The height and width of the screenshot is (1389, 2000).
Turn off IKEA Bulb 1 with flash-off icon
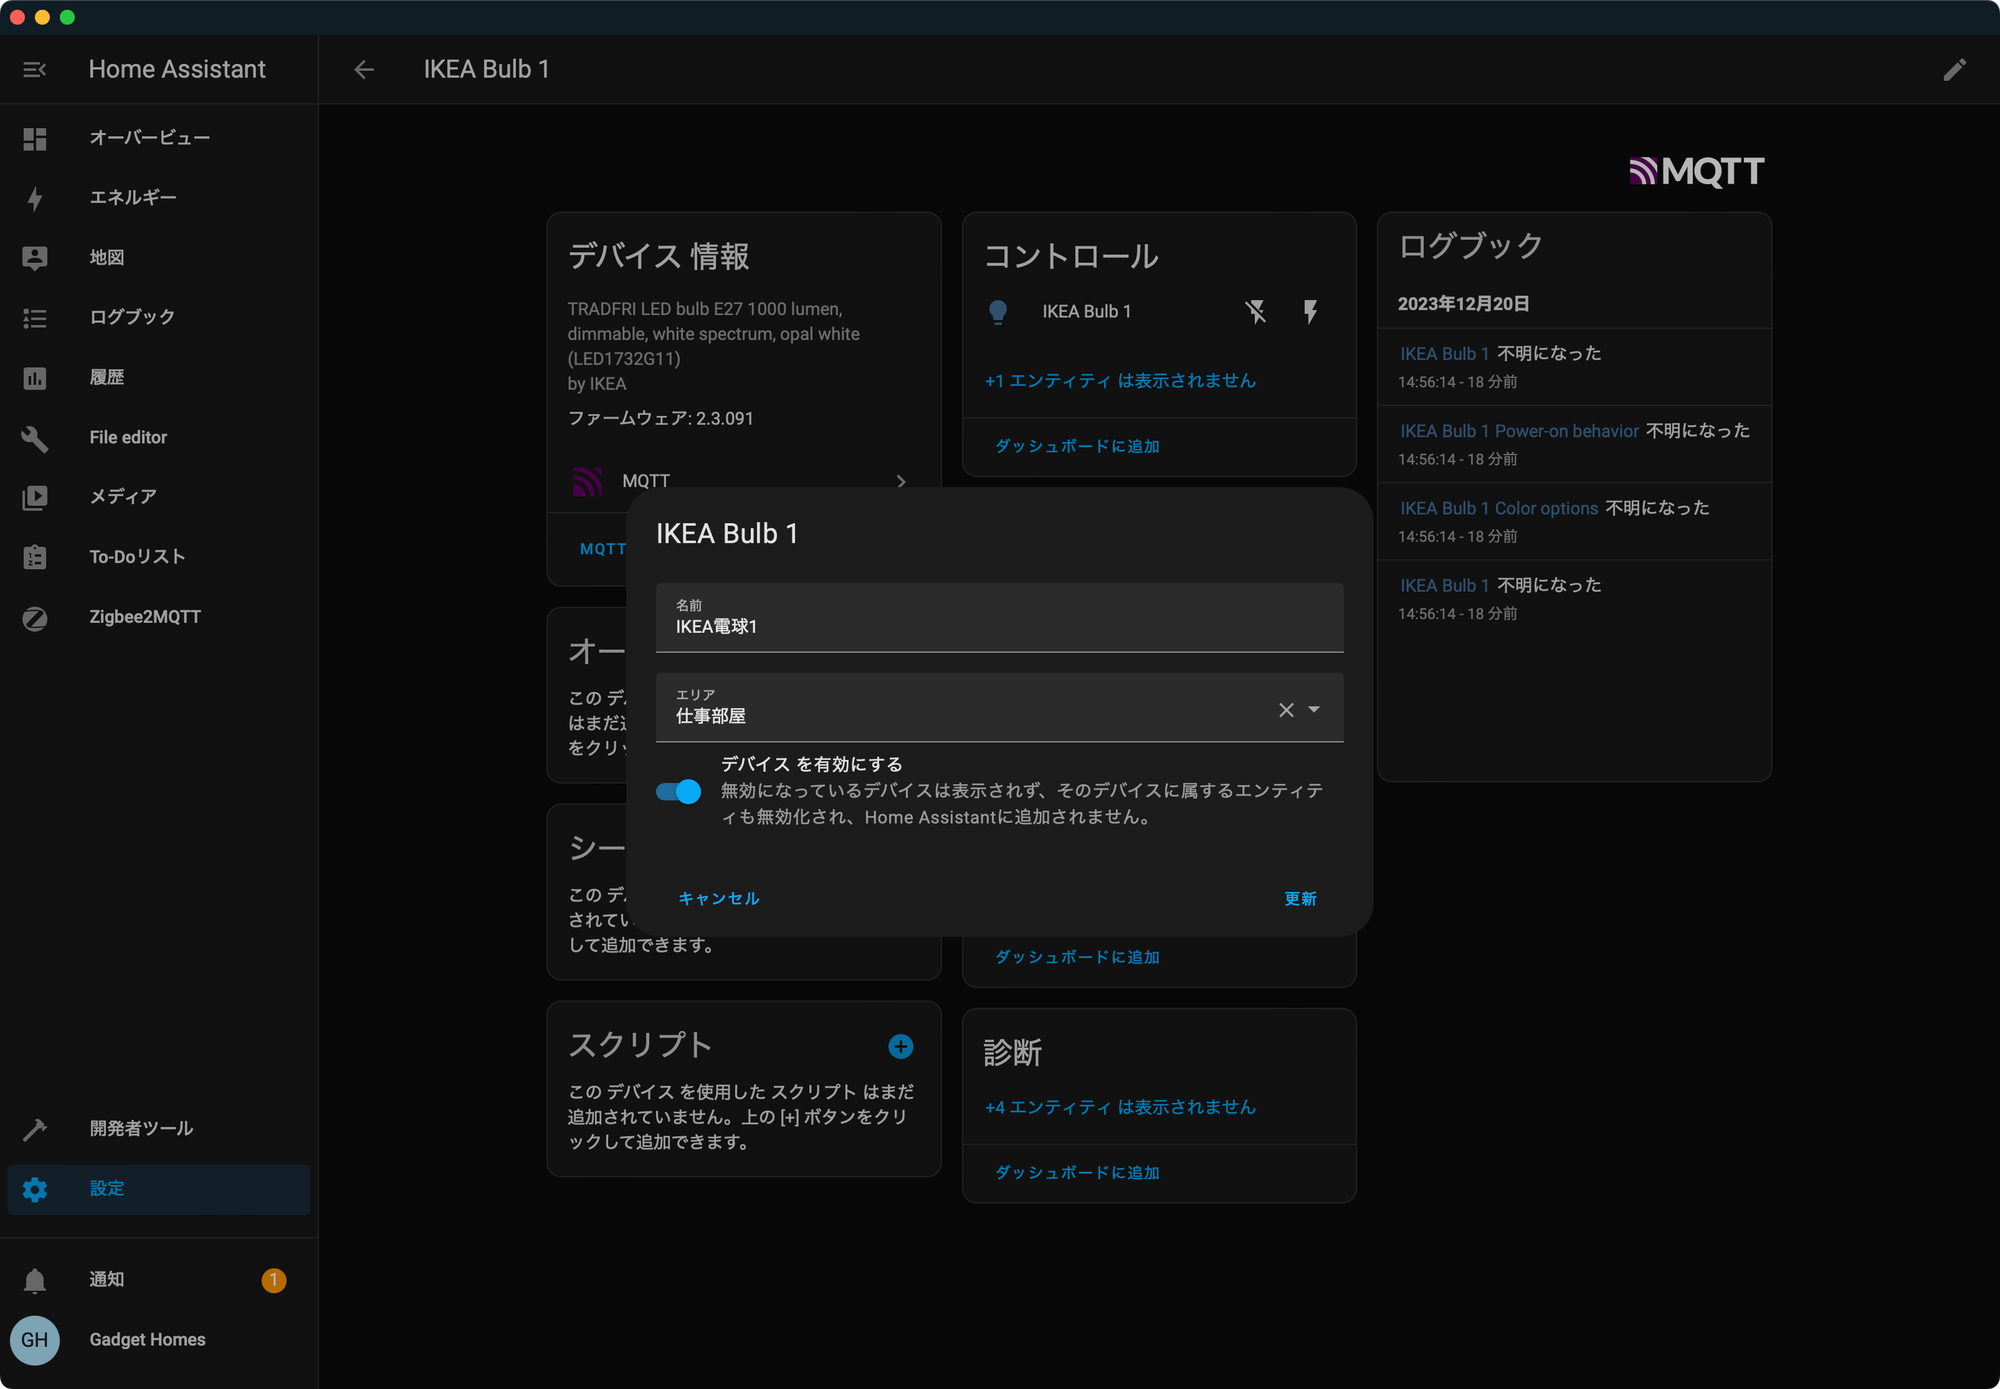[x=1256, y=312]
